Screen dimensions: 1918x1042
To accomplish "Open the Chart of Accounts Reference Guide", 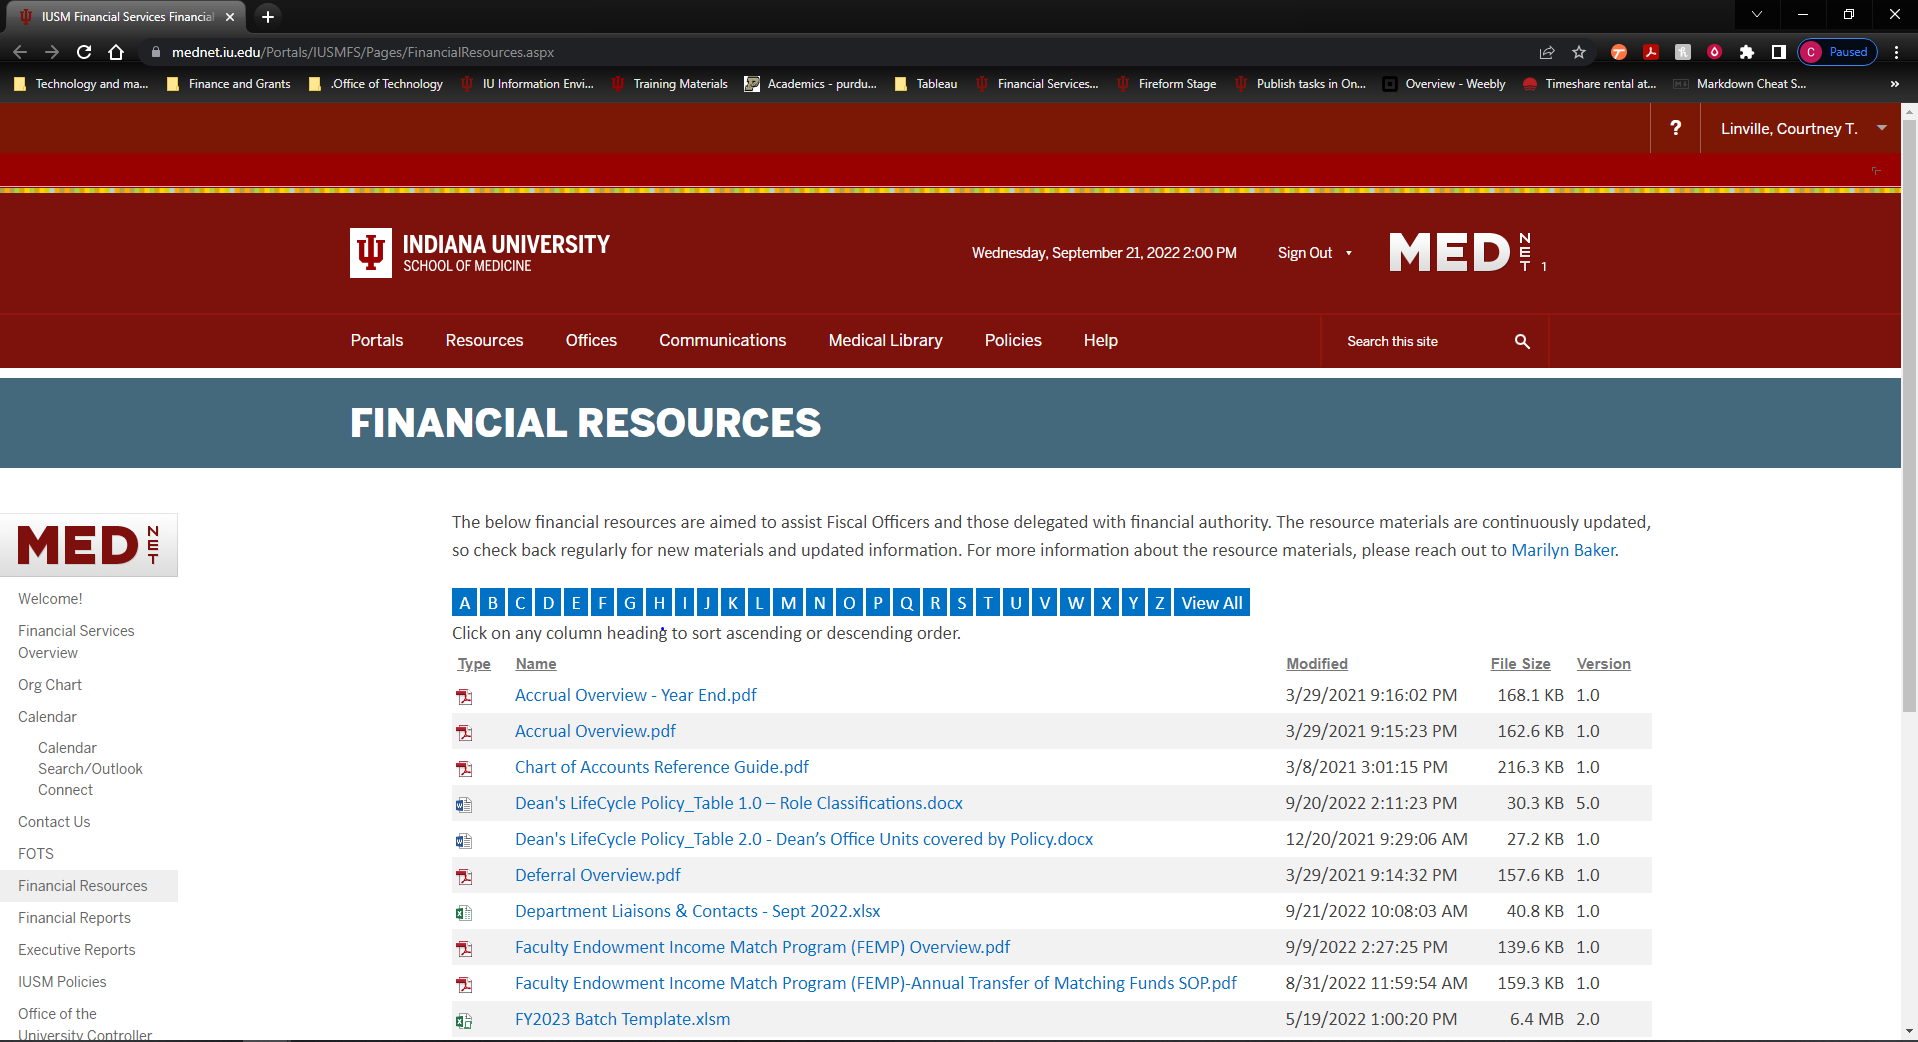I will (661, 767).
